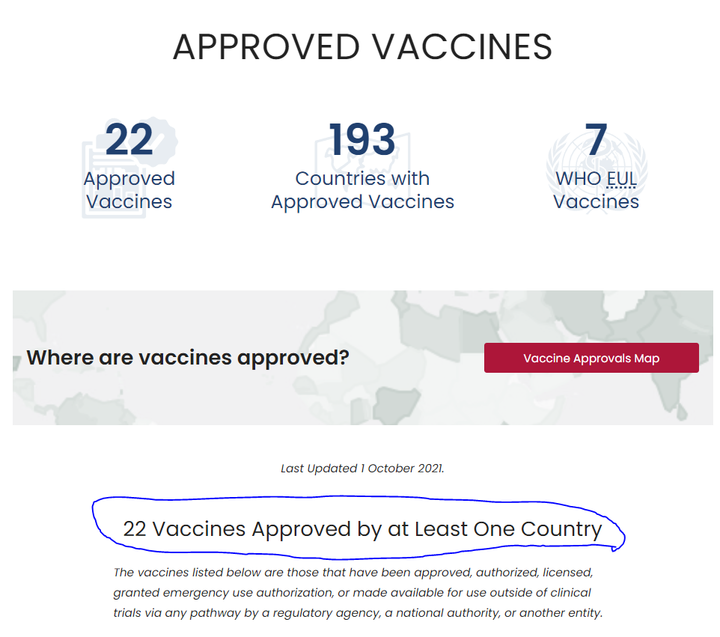Click the Vaccine Approvals Map button
The image size is (720, 637).
pyautogui.click(x=591, y=358)
